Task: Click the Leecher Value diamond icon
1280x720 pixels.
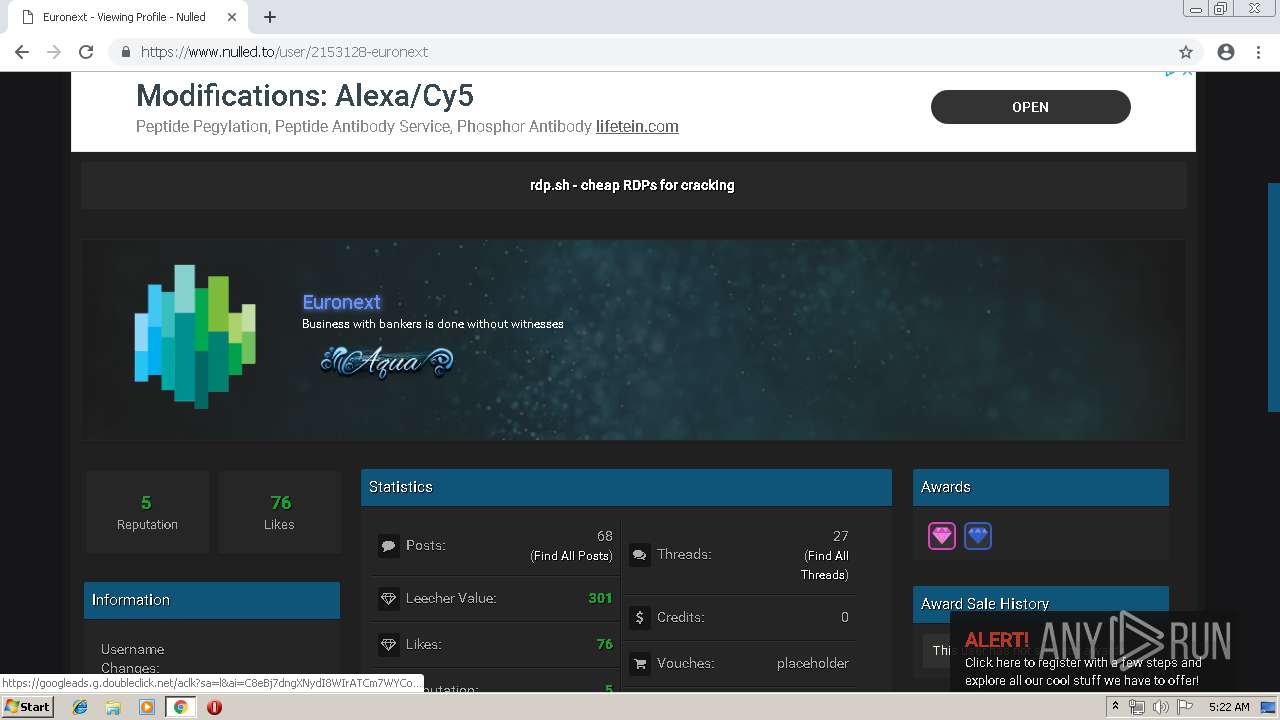Action: pos(388,599)
